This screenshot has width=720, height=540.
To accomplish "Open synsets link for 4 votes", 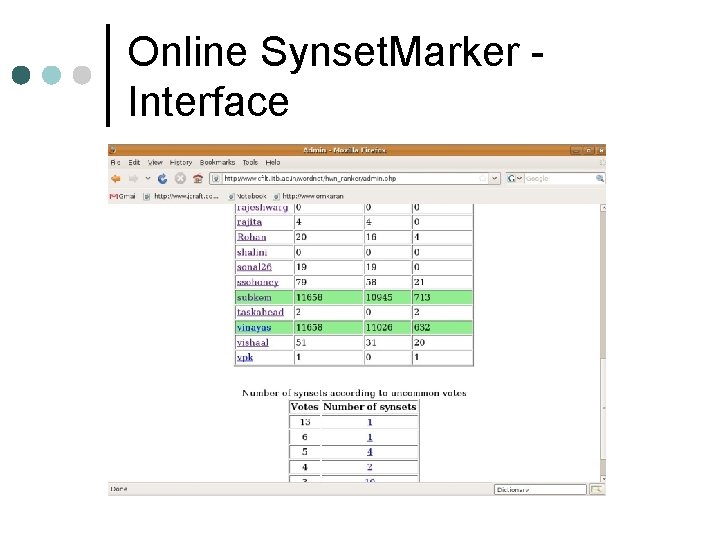I will pyautogui.click(x=370, y=467).
